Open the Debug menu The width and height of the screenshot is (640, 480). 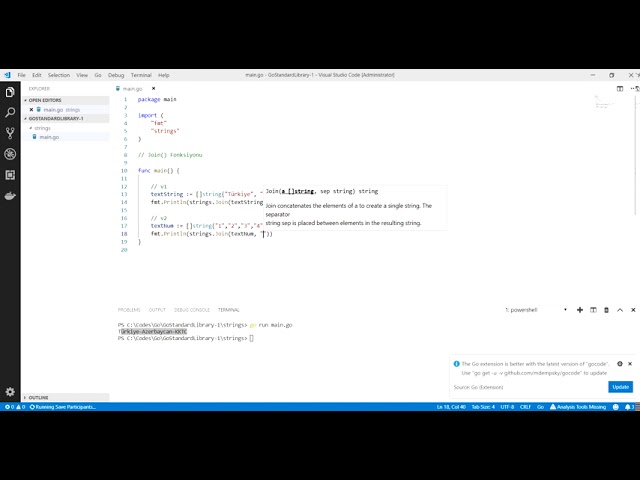point(116,75)
